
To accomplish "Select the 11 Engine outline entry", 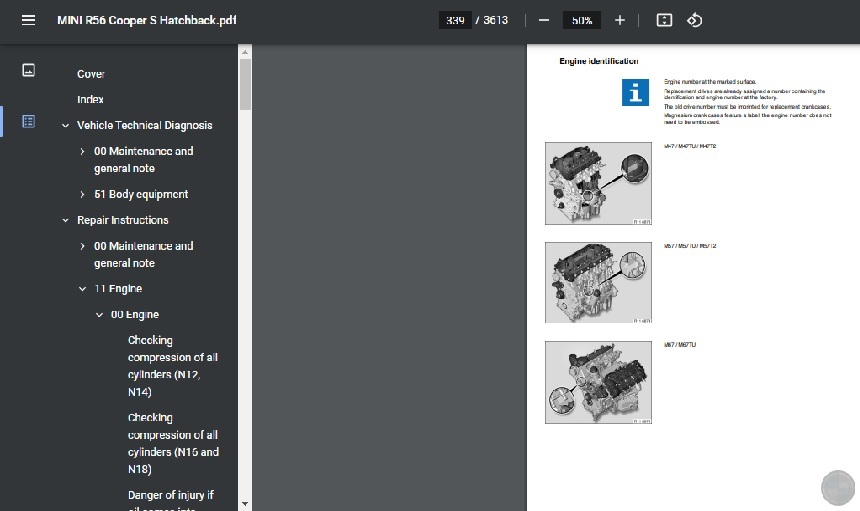I will click(x=118, y=288).
